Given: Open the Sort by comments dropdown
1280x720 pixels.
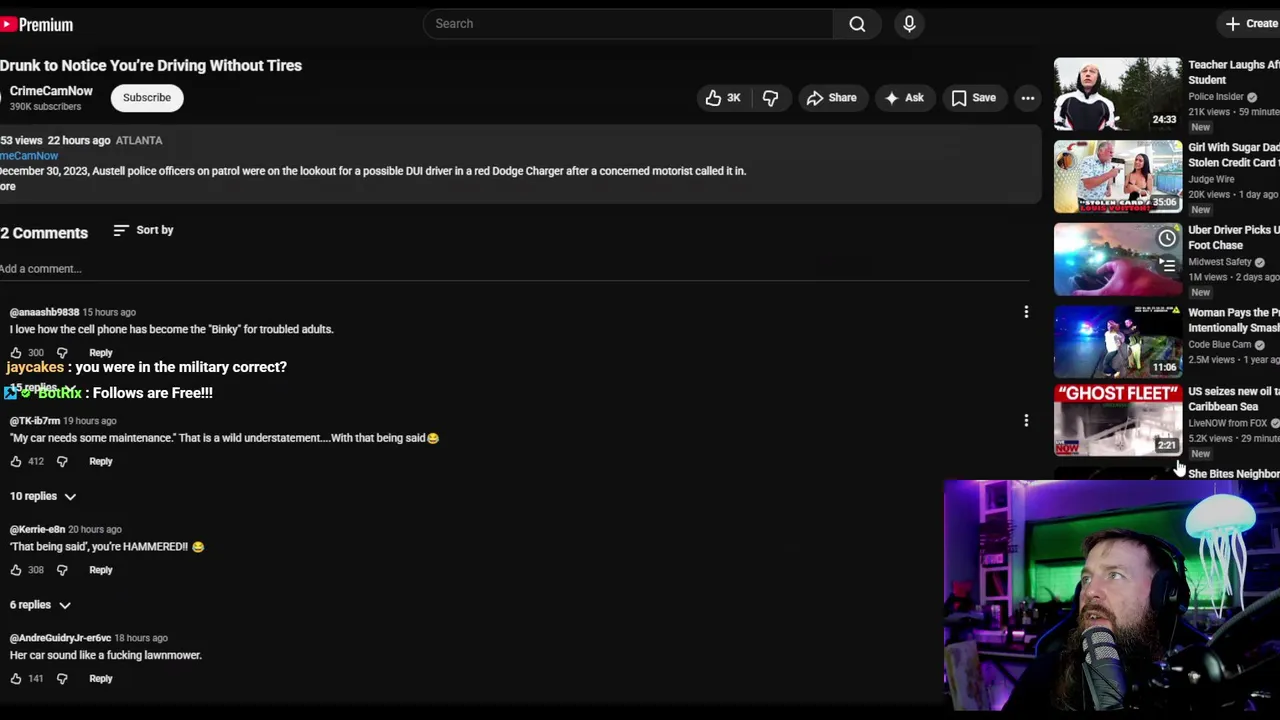Looking at the screenshot, I should (143, 230).
